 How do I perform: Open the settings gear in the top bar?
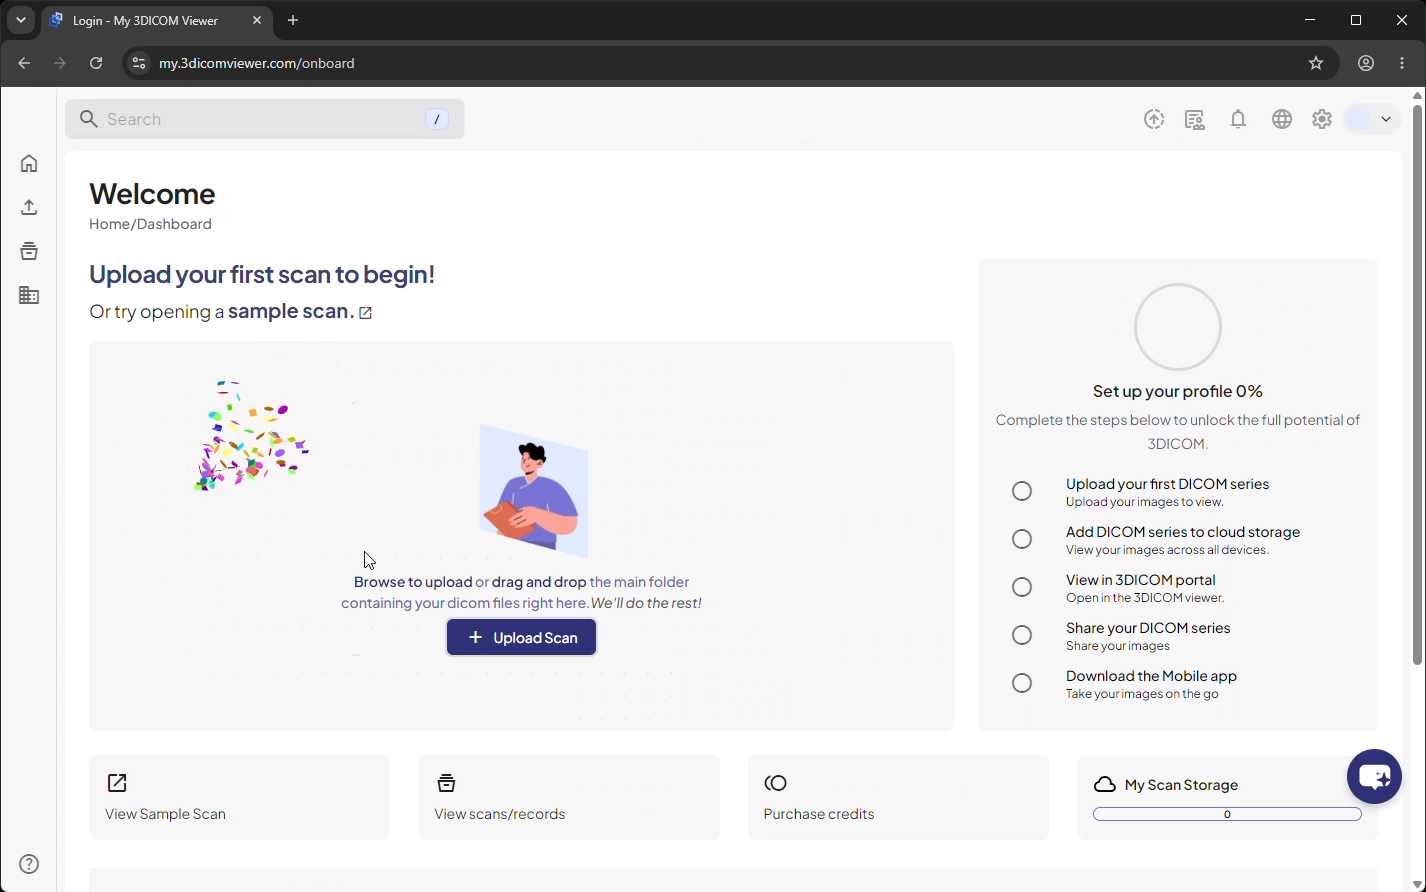1322,119
